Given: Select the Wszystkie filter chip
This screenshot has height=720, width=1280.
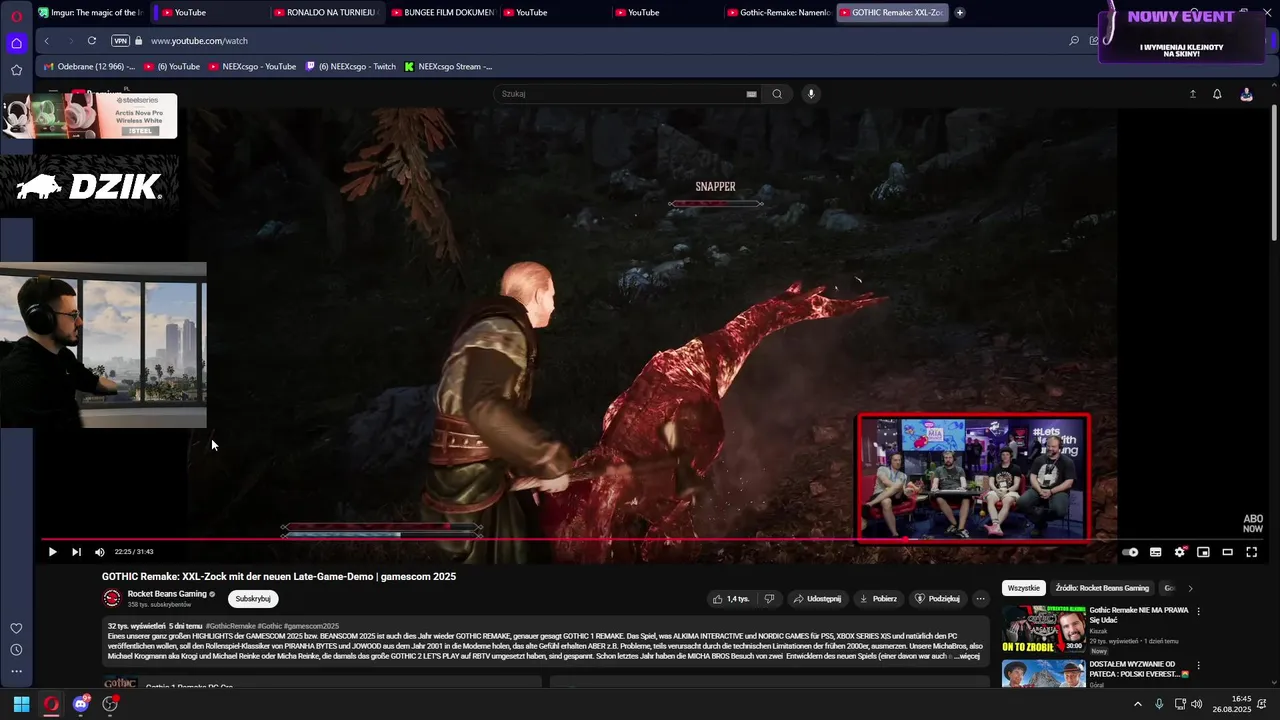Looking at the screenshot, I should [x=1024, y=588].
